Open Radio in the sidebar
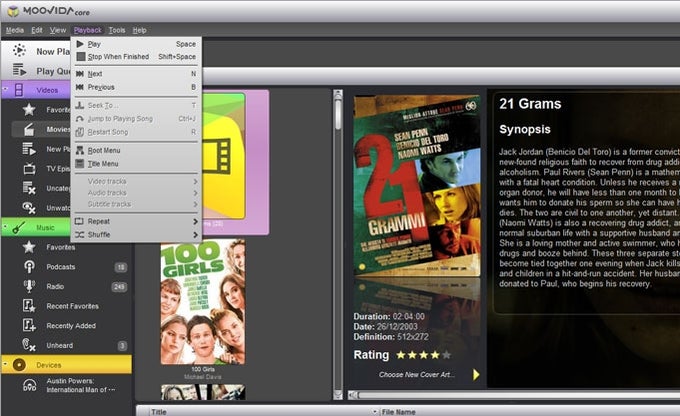Image resolution: width=680 pixels, height=416 pixels. [x=55, y=286]
